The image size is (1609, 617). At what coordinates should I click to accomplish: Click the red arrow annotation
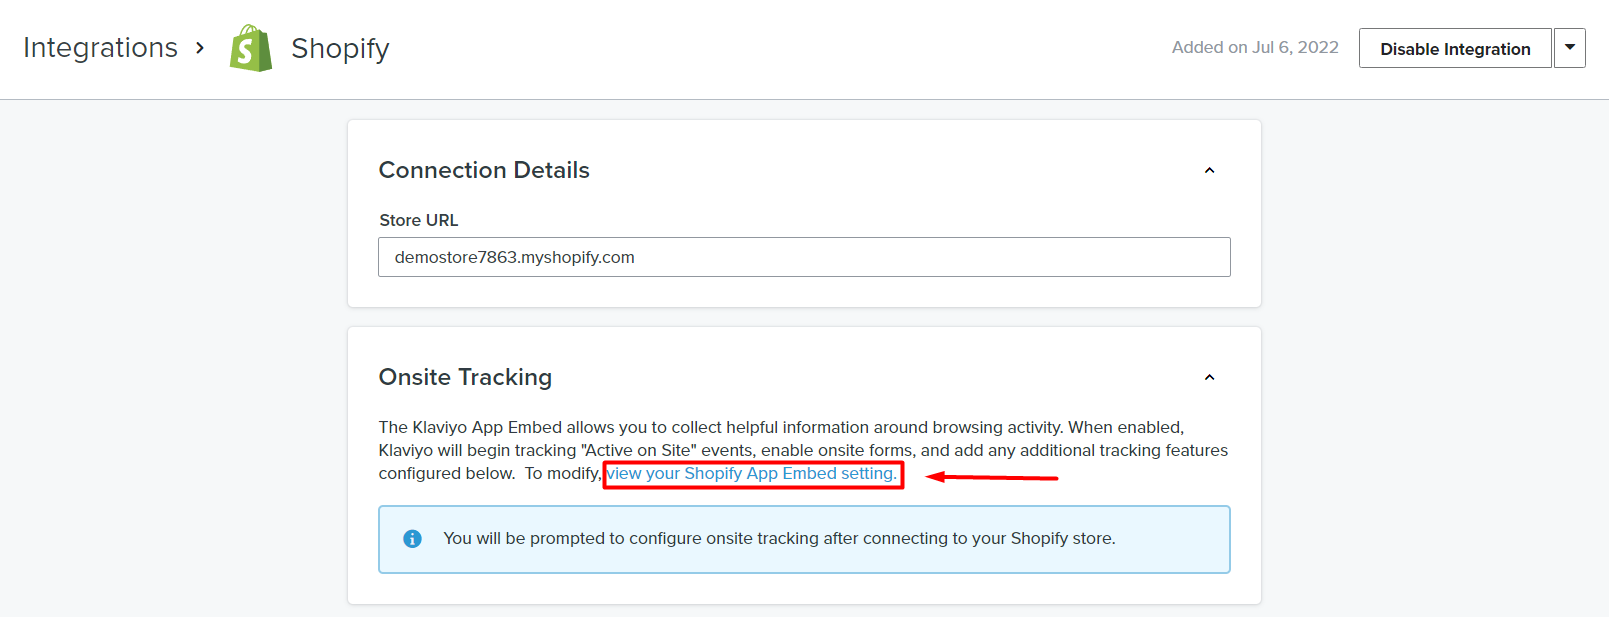(991, 477)
